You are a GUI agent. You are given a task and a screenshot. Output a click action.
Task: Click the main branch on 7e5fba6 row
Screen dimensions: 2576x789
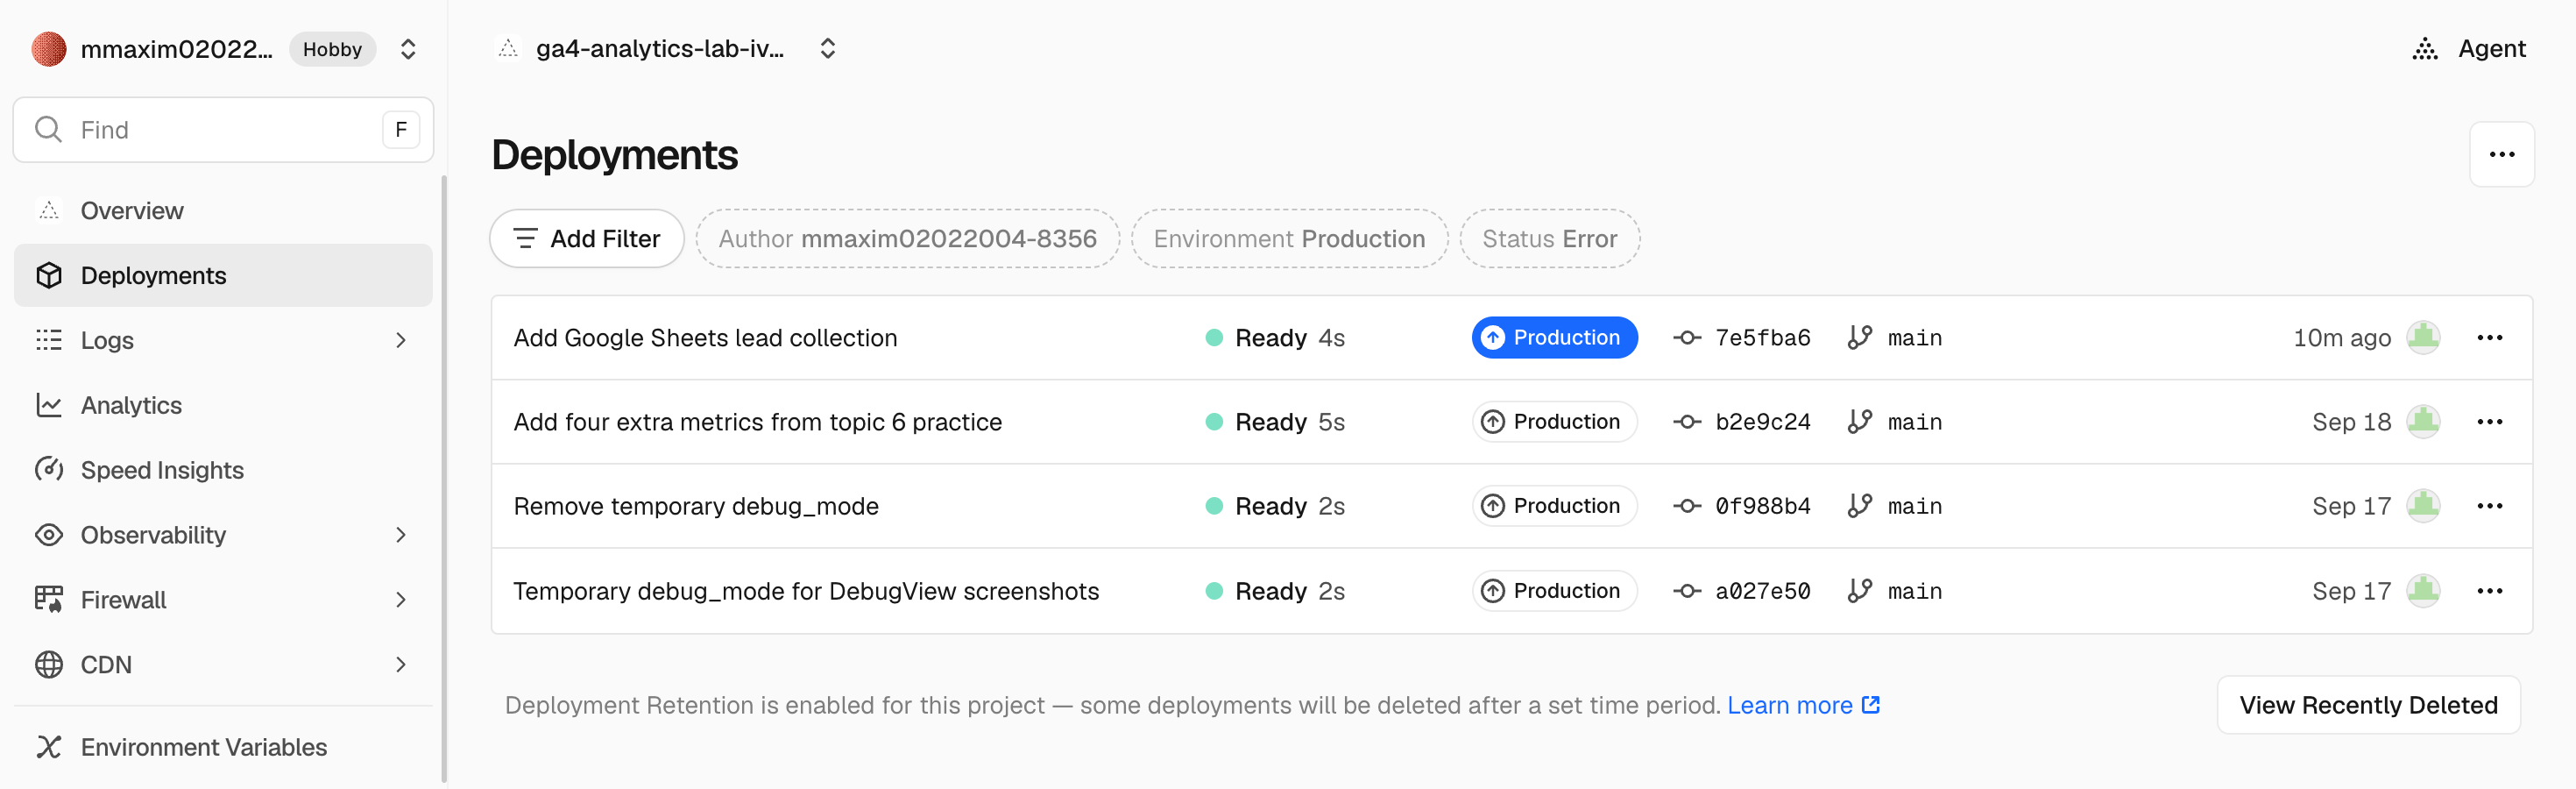coord(1914,338)
